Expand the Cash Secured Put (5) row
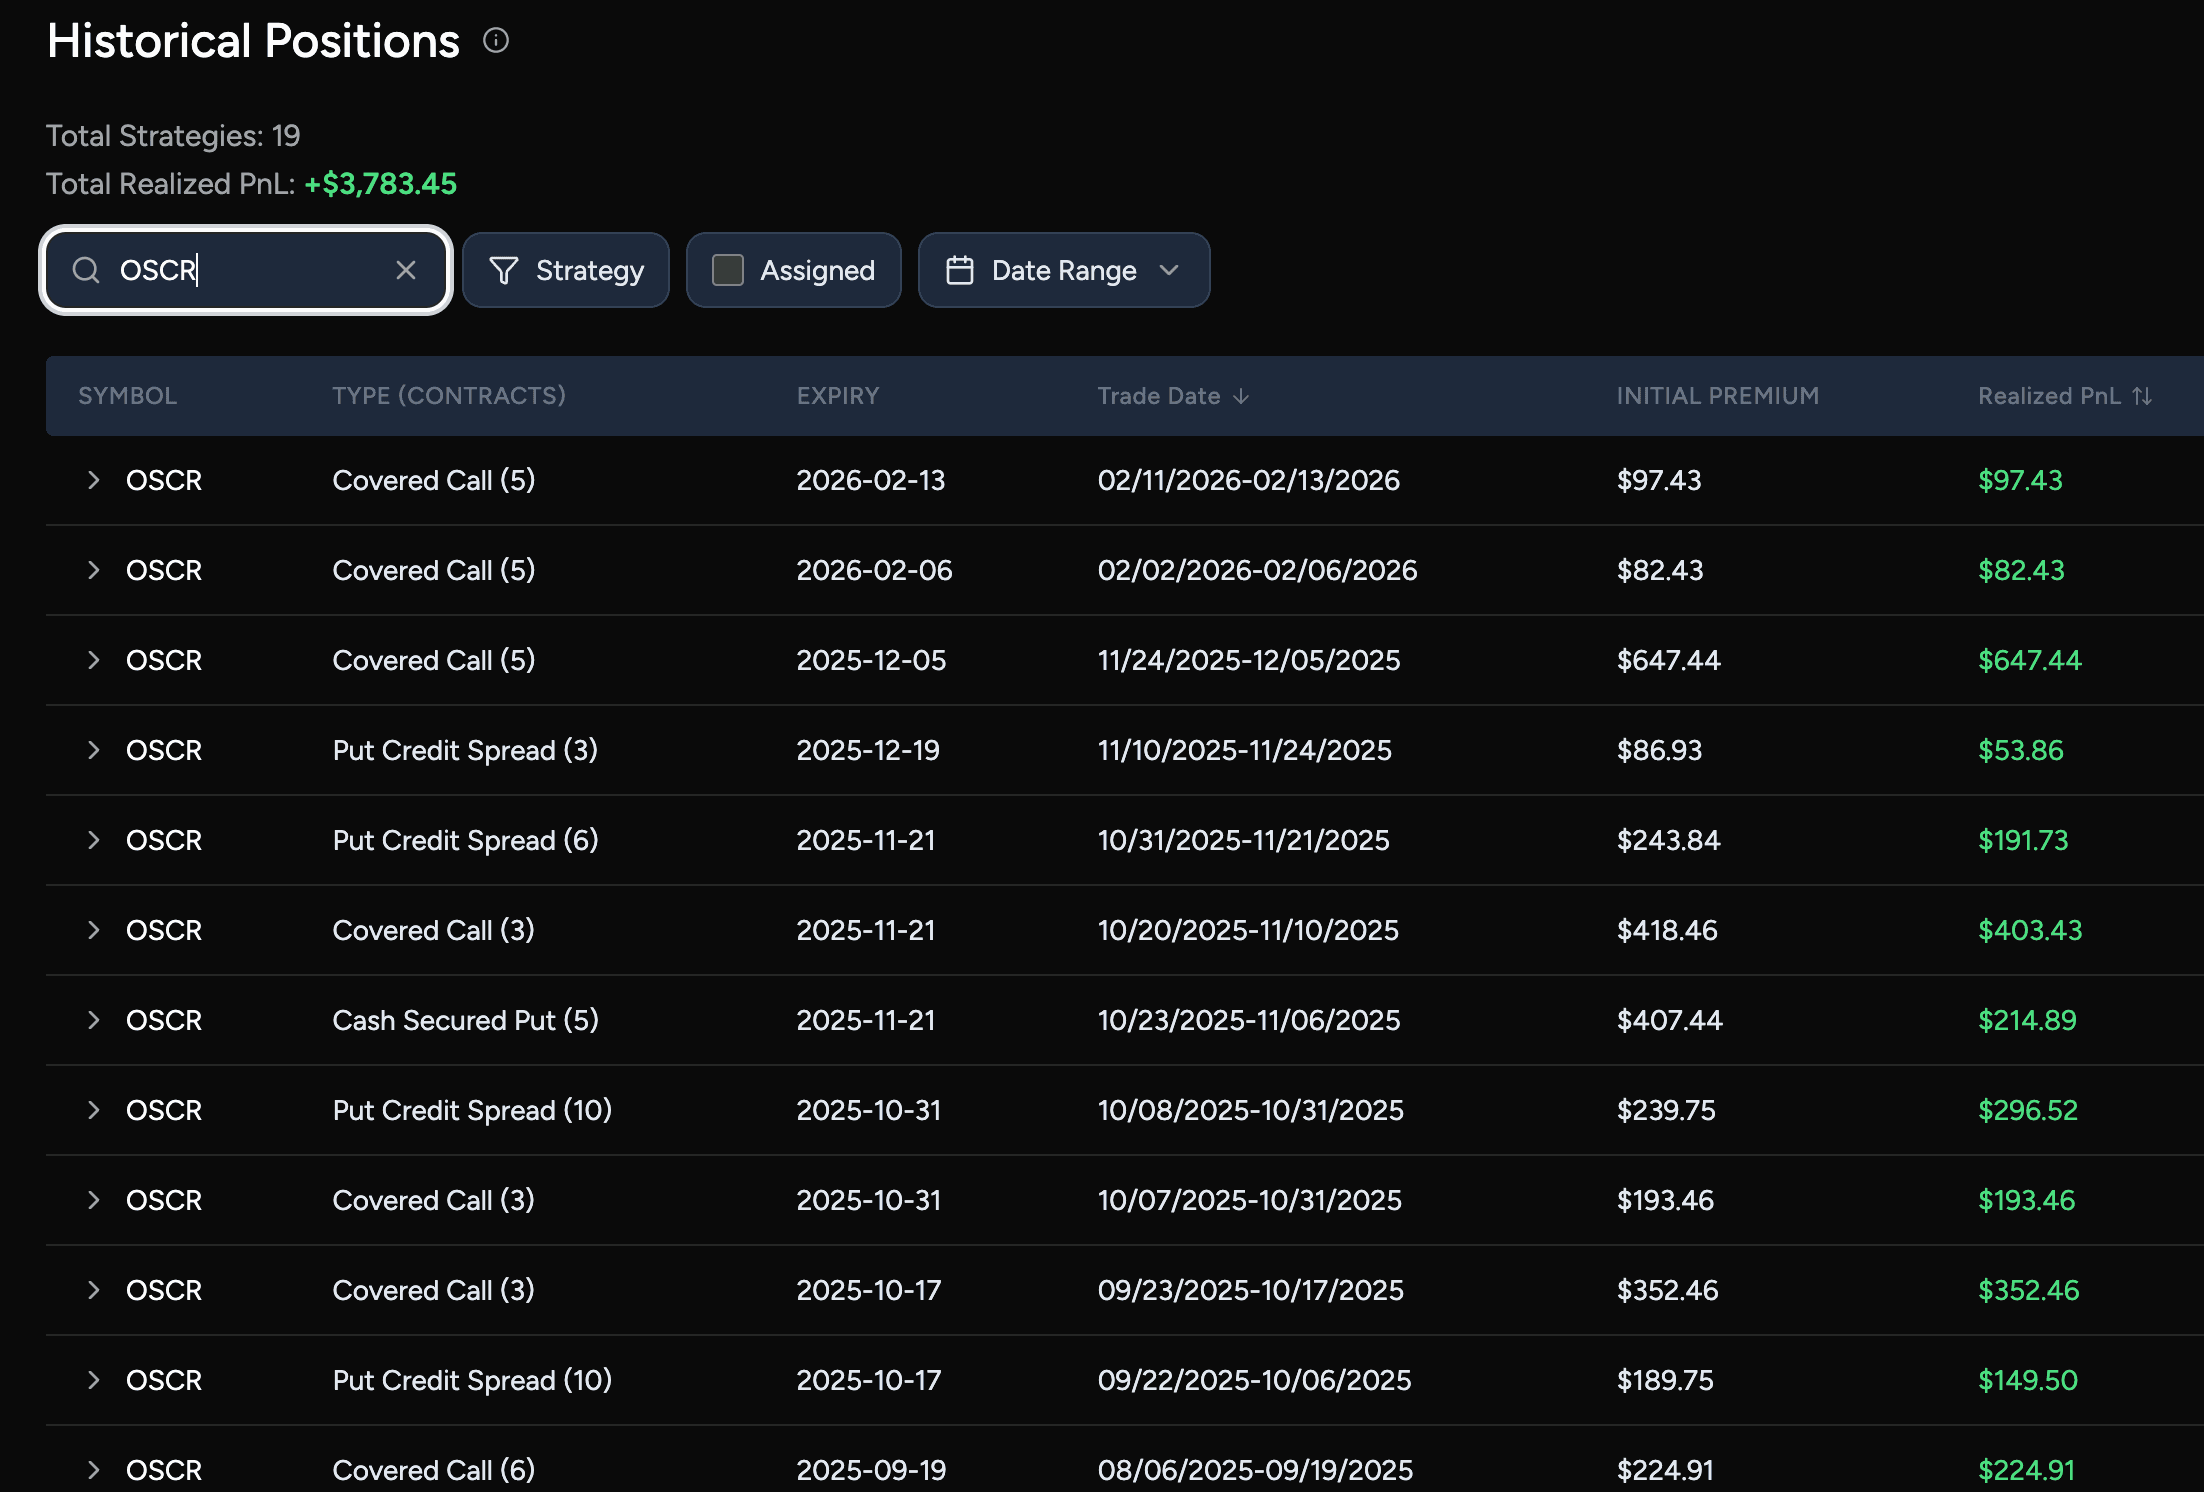Image resolution: width=2204 pixels, height=1492 pixels. [x=93, y=1020]
